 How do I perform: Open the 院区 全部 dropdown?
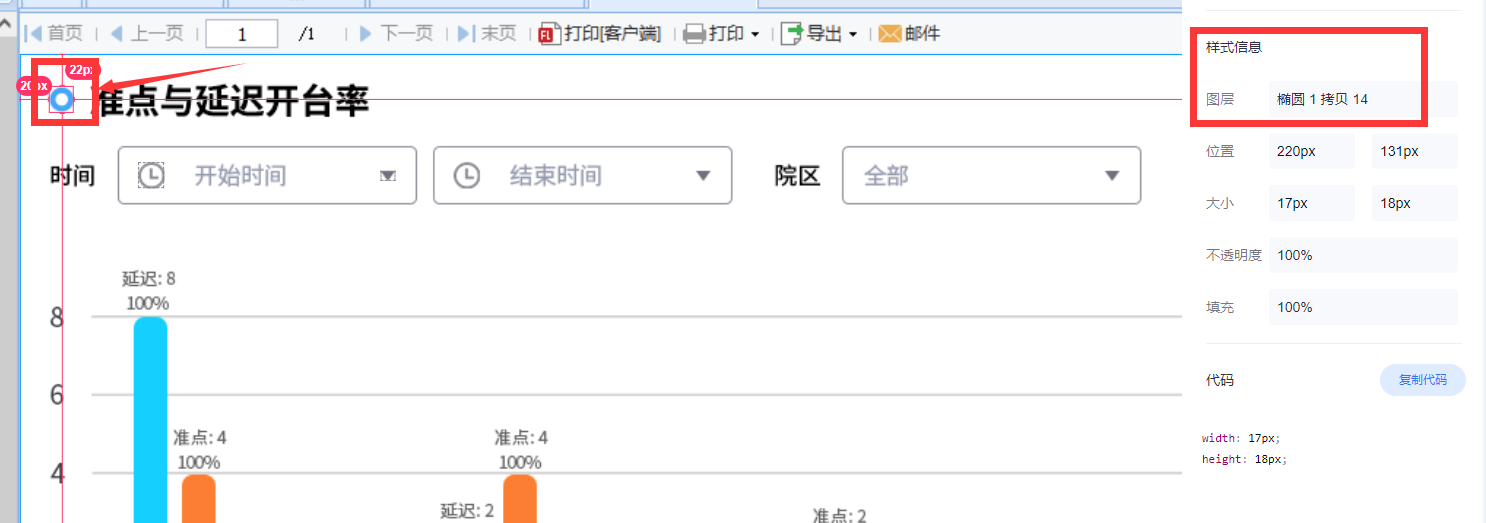click(x=991, y=175)
